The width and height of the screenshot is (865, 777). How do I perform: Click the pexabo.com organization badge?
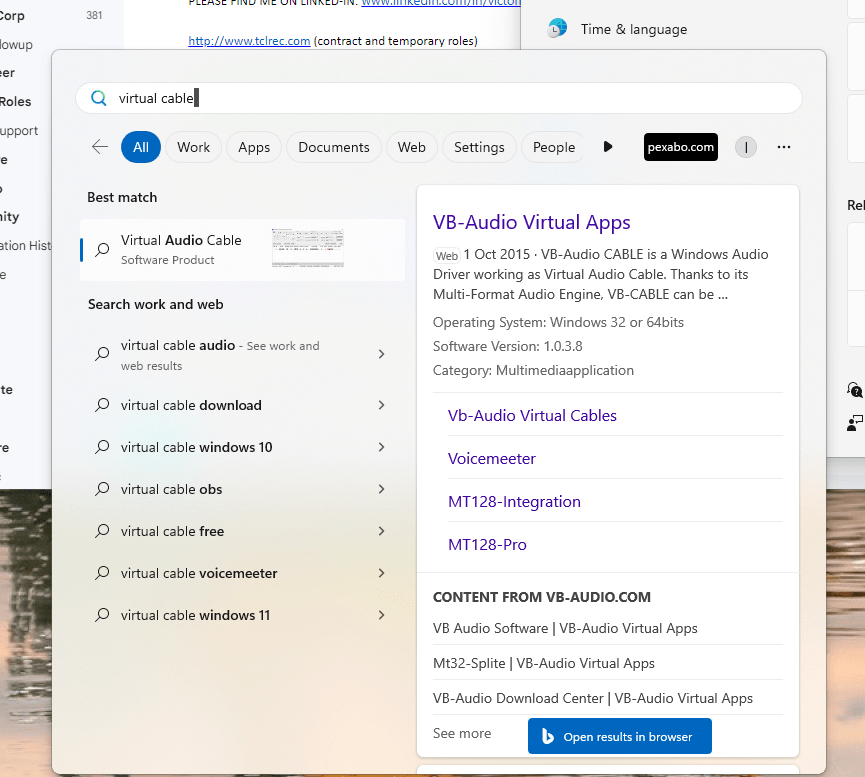click(x=681, y=147)
